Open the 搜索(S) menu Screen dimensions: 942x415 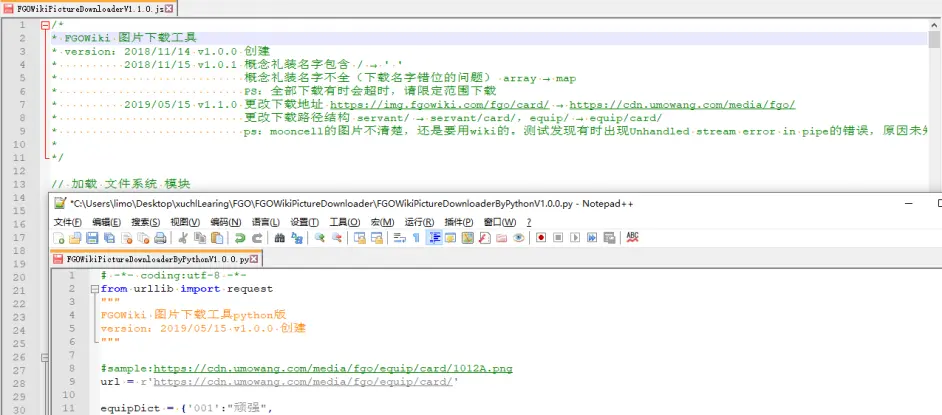pos(146,222)
